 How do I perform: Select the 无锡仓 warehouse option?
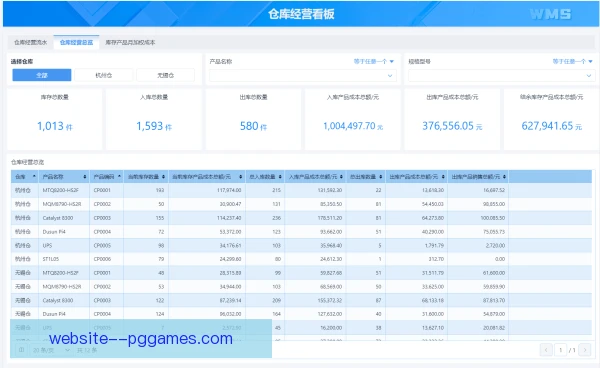165,75
